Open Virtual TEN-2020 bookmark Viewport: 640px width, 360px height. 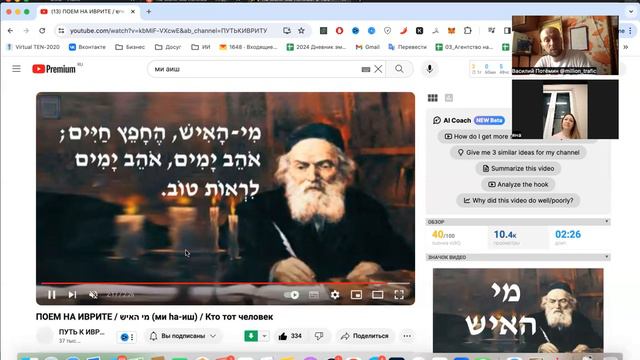pos(33,47)
